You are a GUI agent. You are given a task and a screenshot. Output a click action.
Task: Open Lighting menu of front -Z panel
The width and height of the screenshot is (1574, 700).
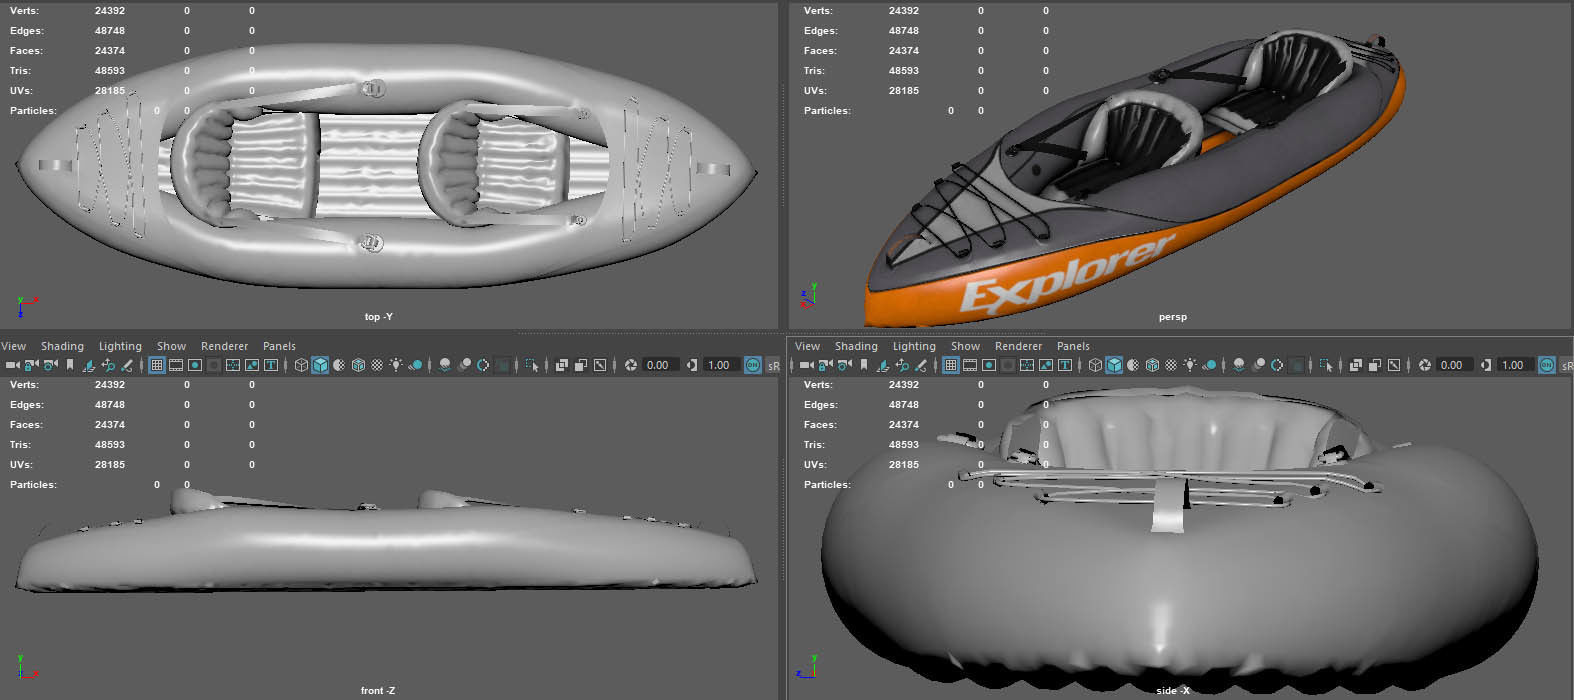pos(120,346)
